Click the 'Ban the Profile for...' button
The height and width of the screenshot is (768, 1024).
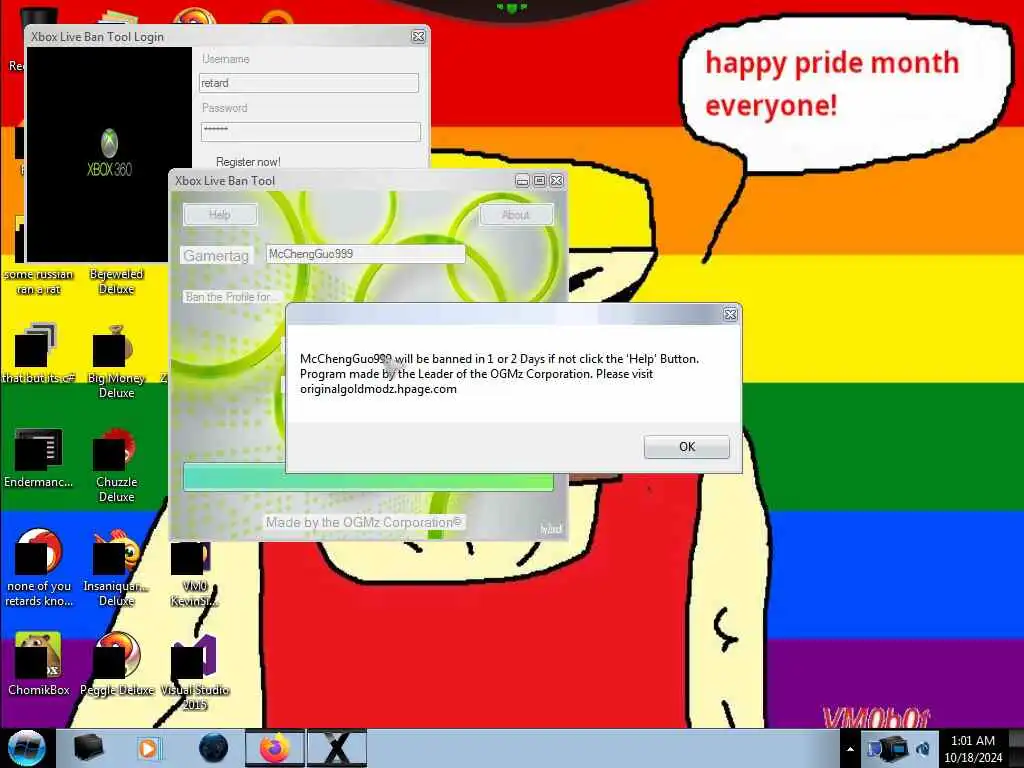tap(231, 297)
